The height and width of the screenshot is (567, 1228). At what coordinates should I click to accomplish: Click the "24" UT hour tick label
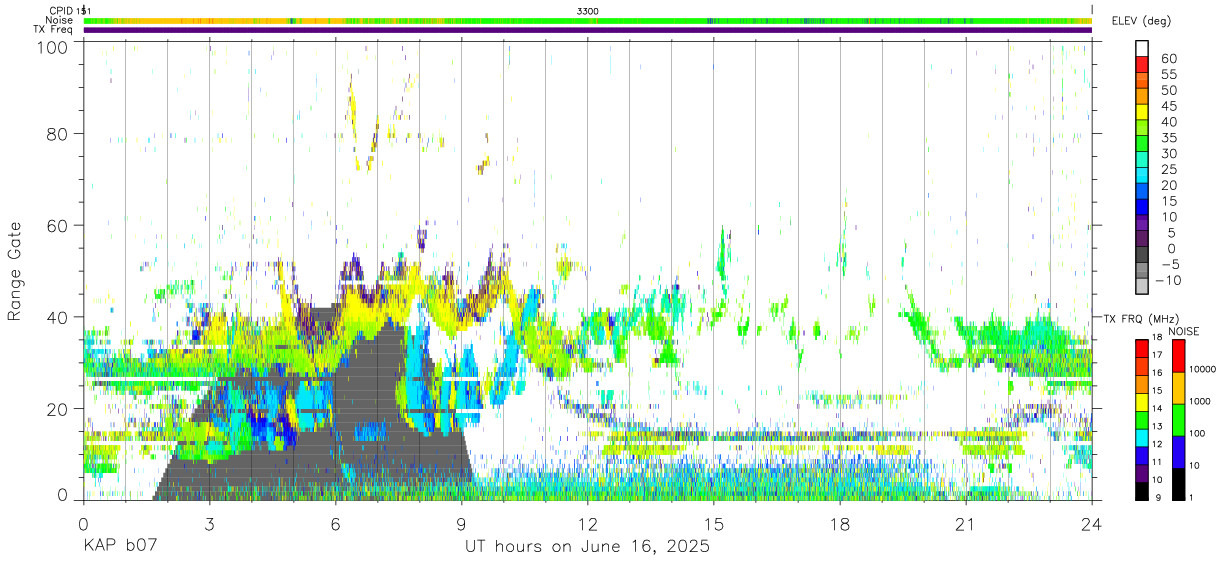[1092, 523]
